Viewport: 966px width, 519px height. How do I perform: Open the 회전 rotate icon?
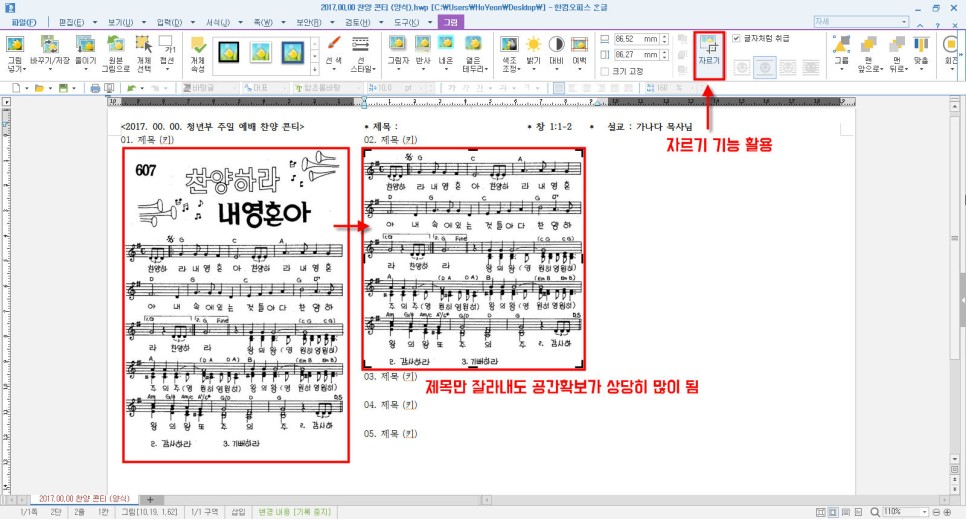(951, 44)
